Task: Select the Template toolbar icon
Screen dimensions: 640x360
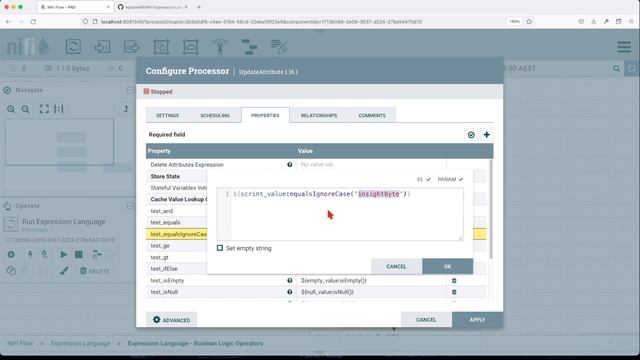Action: (x=249, y=47)
